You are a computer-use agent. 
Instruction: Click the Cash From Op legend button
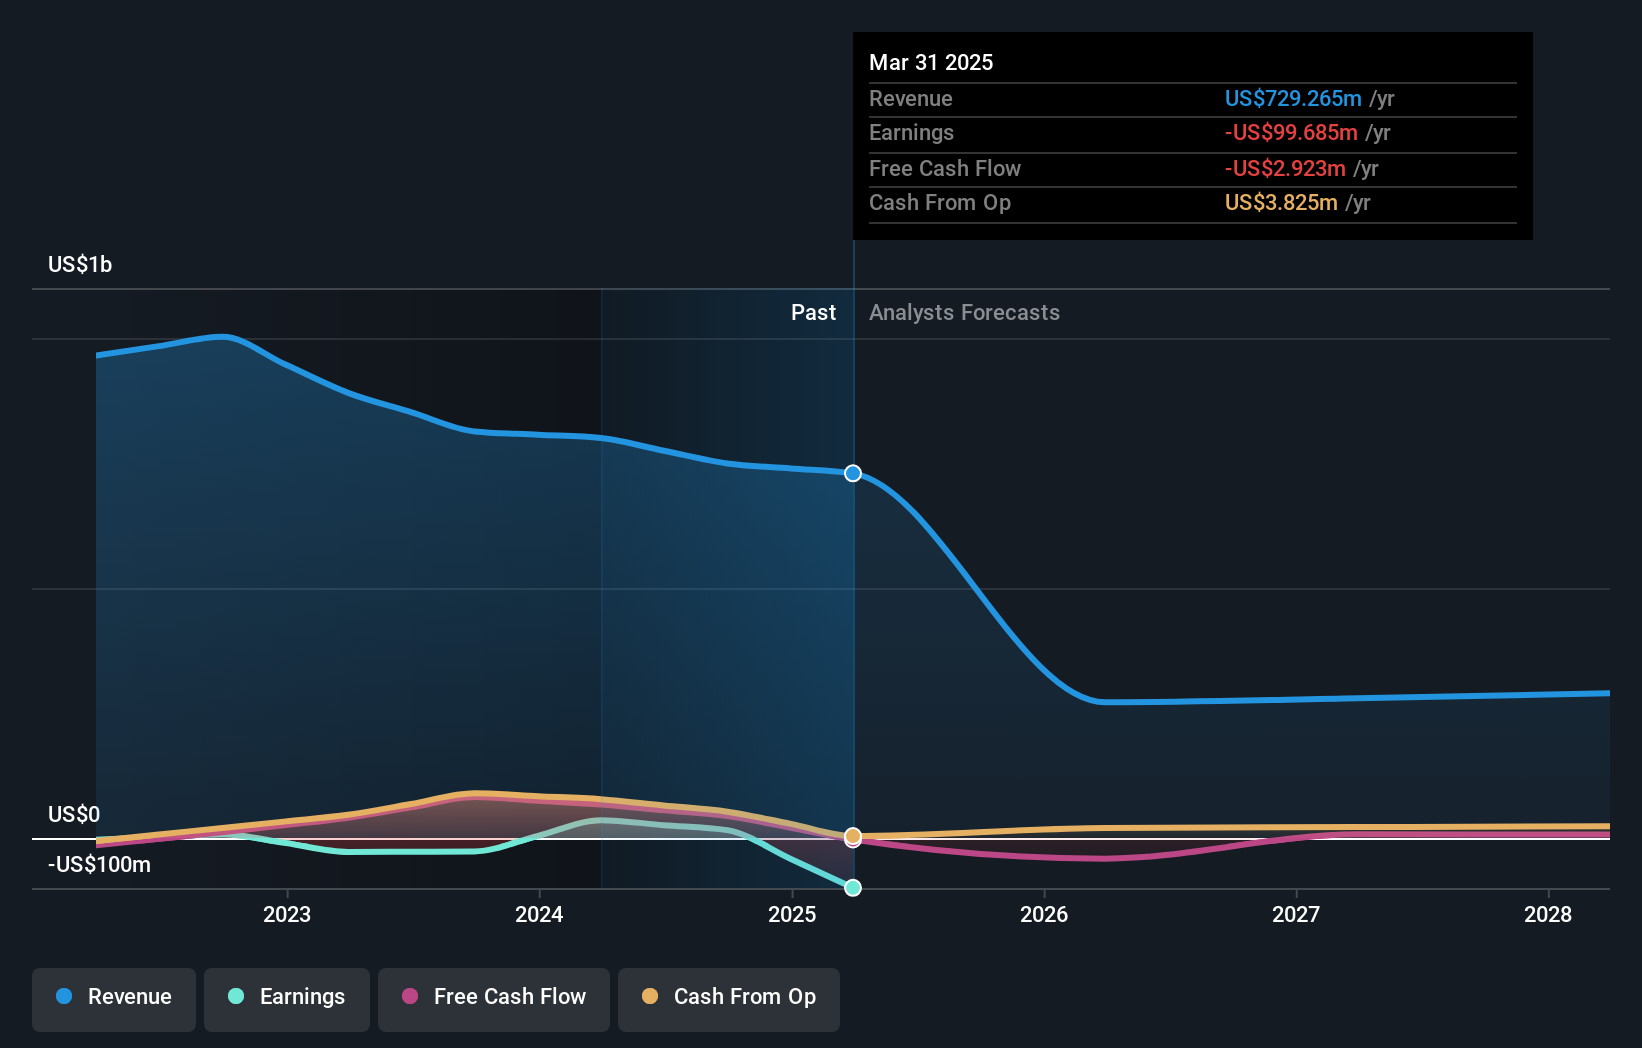pyautogui.click(x=728, y=998)
